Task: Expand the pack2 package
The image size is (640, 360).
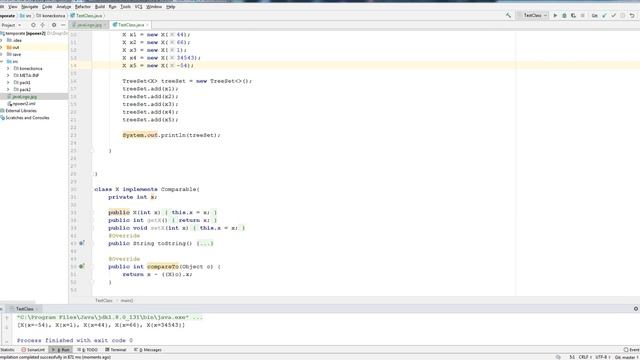Action: [x=8, y=89]
